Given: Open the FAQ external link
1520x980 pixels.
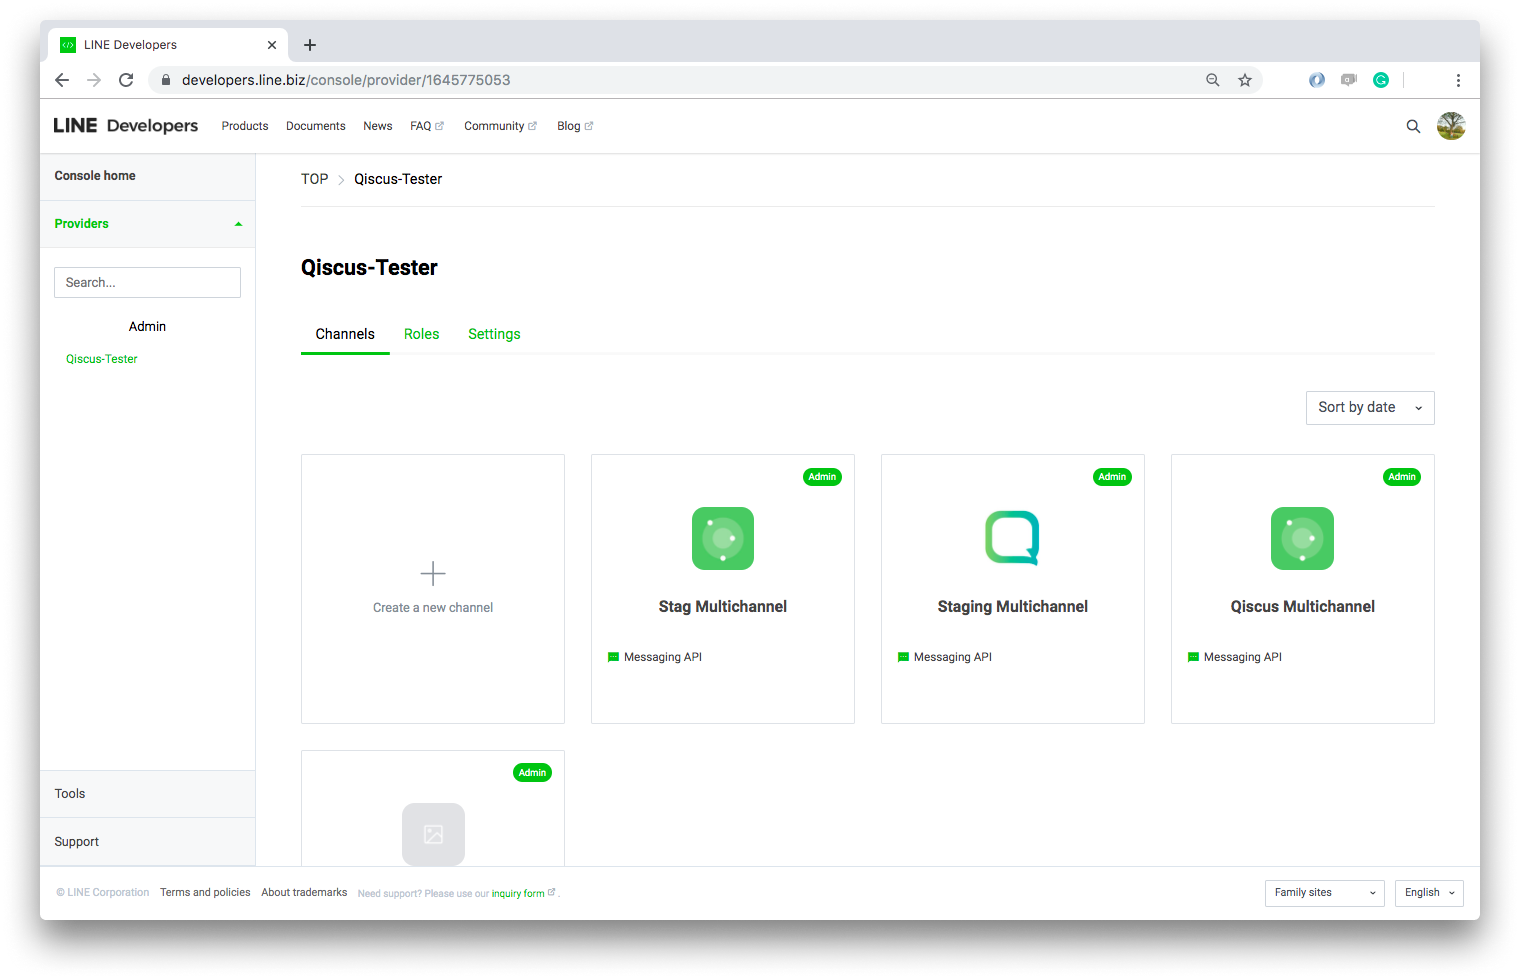Looking at the screenshot, I should [x=427, y=126].
